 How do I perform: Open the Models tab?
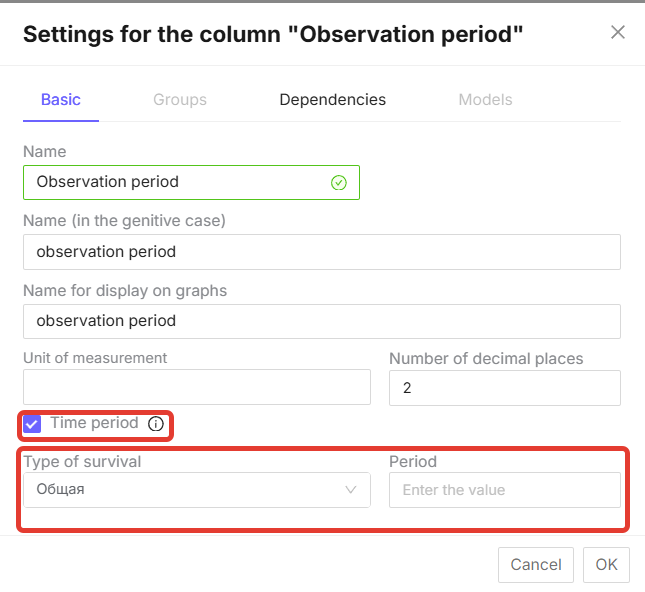485,100
